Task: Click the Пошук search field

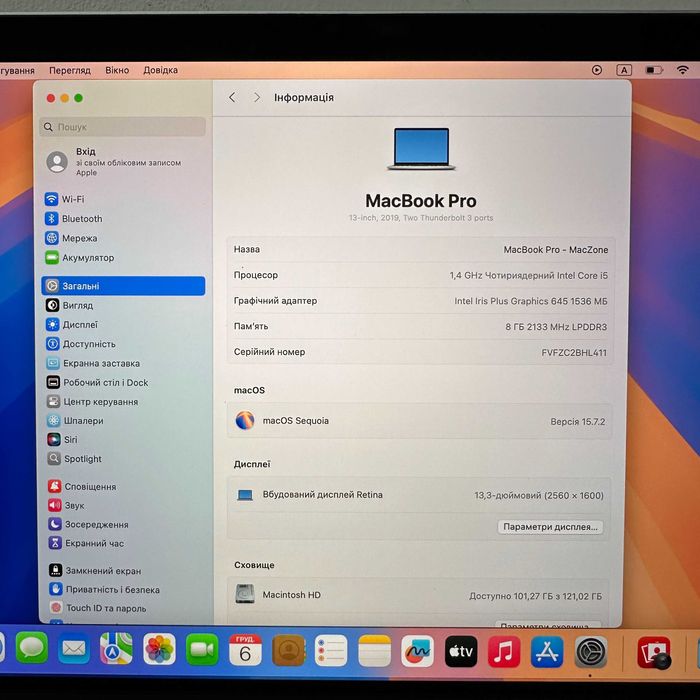Action: click(123, 127)
